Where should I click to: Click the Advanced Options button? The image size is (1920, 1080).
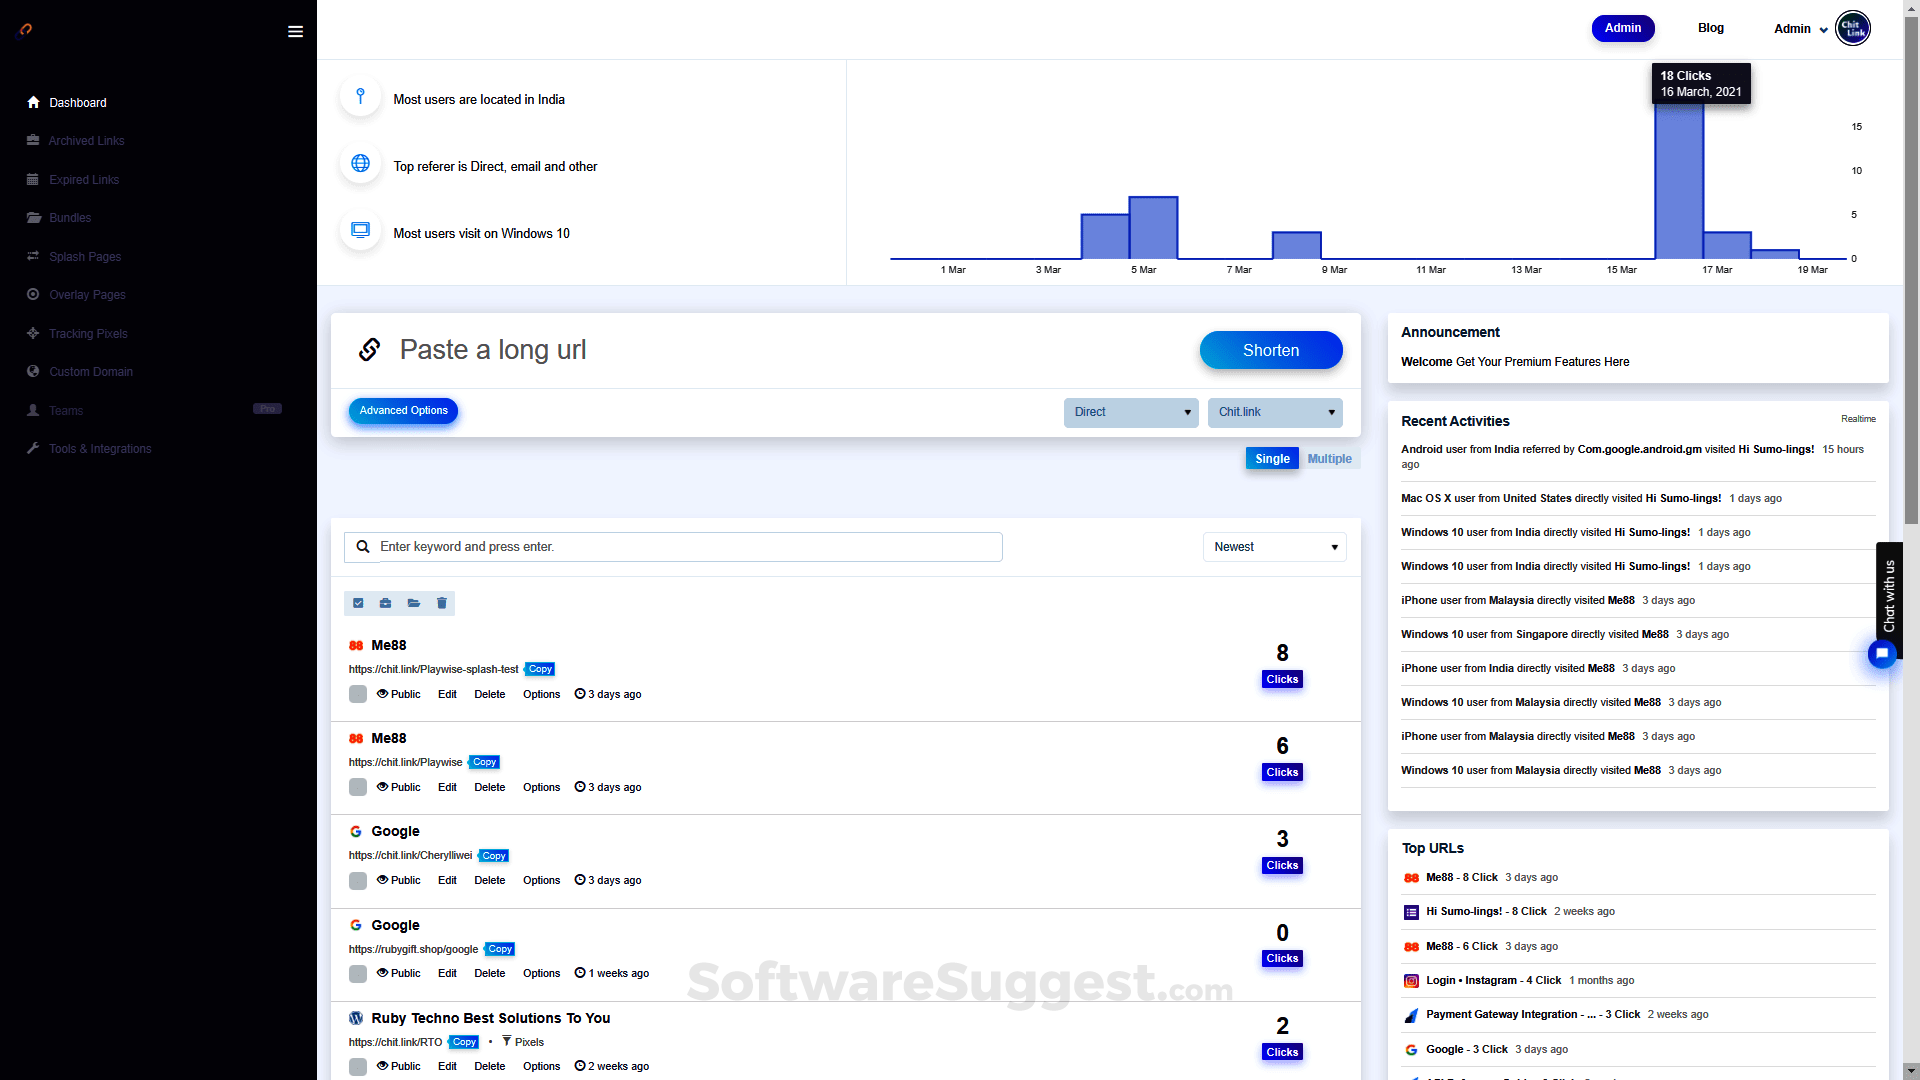(x=403, y=411)
